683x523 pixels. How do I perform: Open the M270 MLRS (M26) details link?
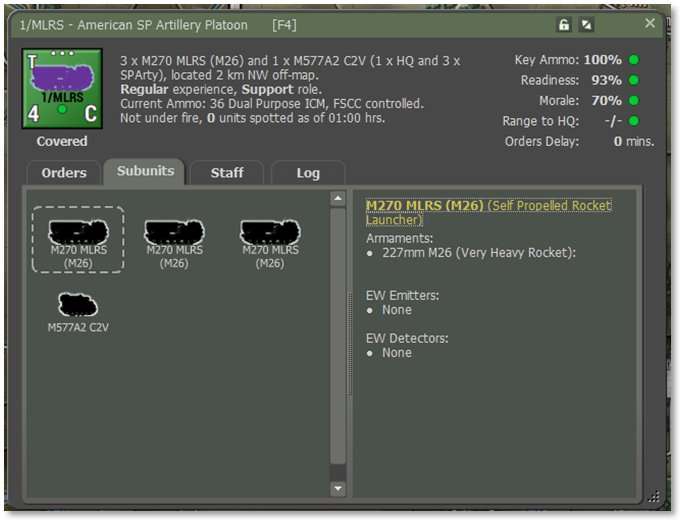424,205
